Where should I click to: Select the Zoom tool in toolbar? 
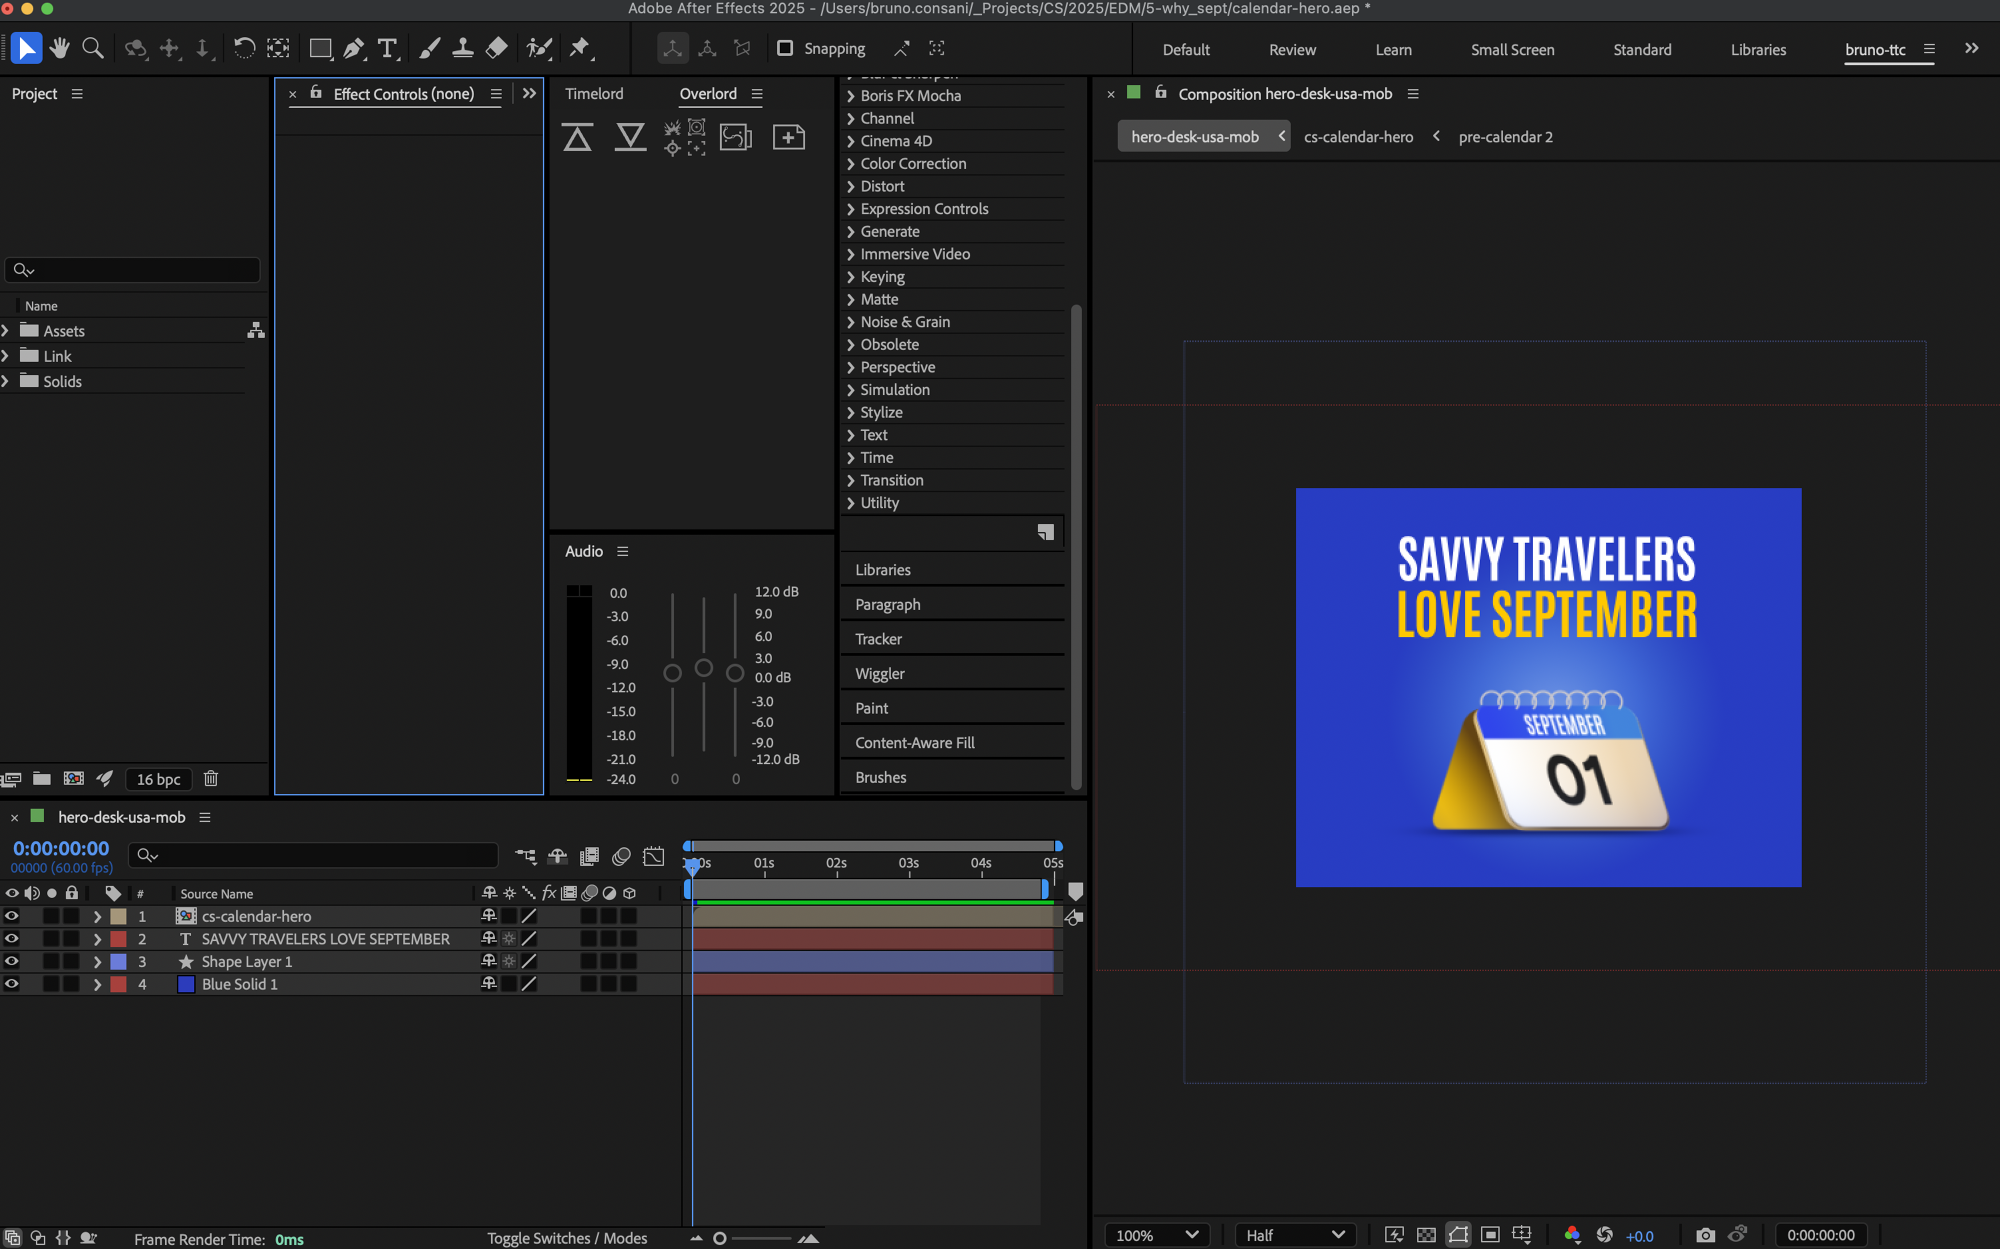tap(93, 48)
